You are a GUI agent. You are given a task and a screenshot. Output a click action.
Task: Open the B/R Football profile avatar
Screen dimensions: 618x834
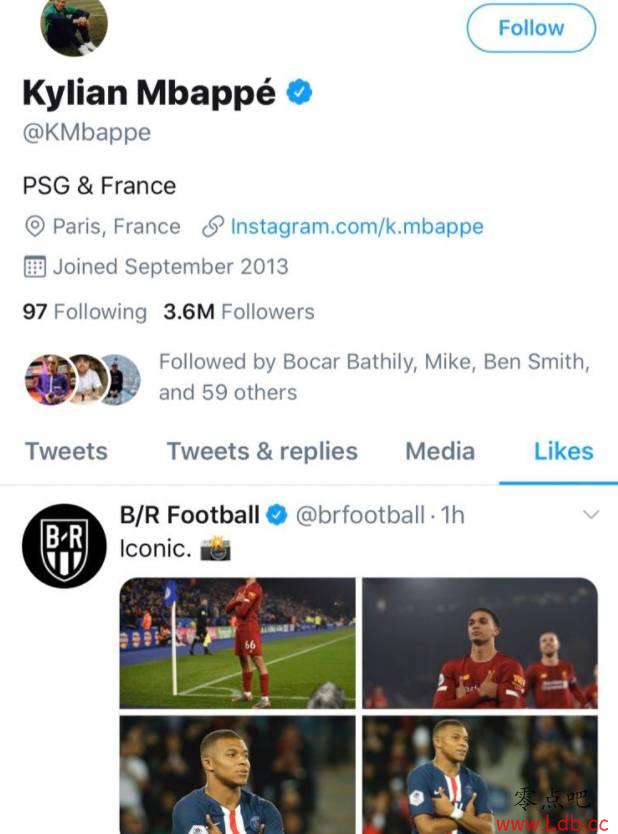tap(64, 546)
